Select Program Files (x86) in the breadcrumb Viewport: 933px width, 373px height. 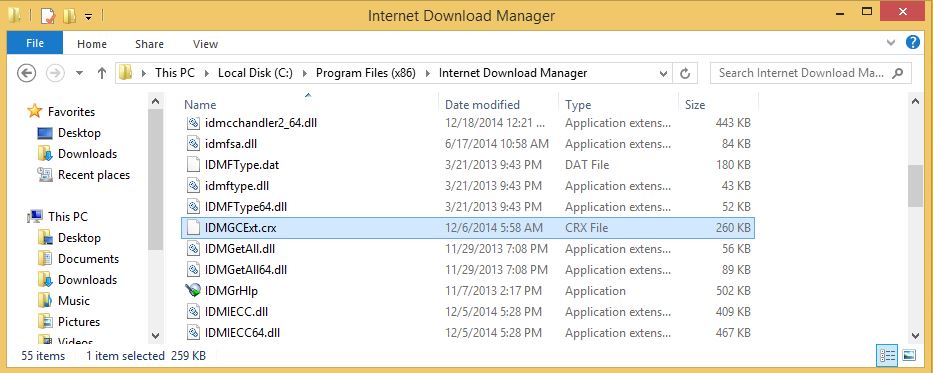click(x=365, y=73)
